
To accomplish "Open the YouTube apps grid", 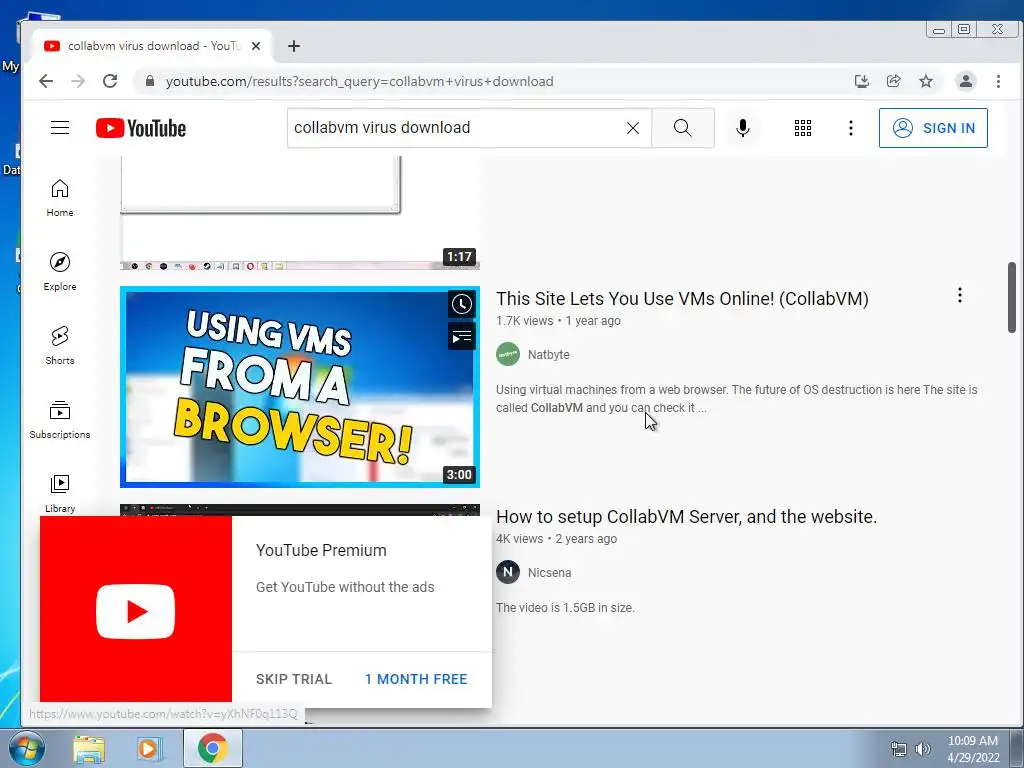I will (x=803, y=128).
